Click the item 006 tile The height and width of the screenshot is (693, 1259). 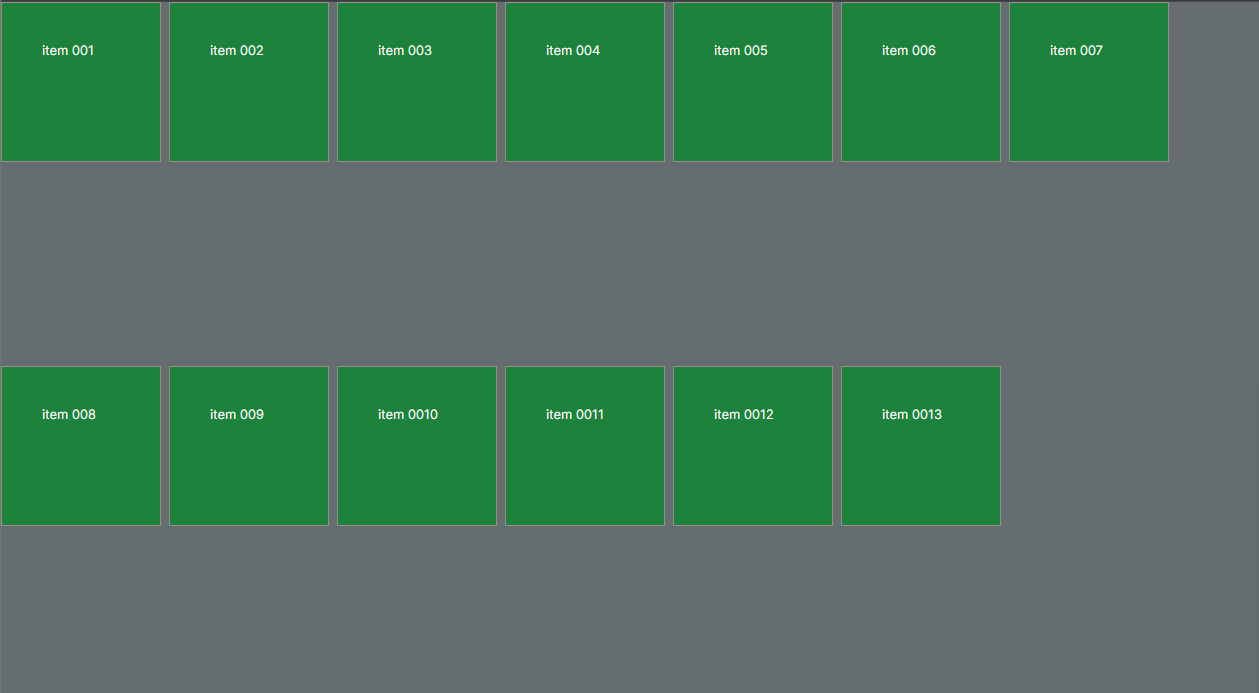click(x=921, y=82)
